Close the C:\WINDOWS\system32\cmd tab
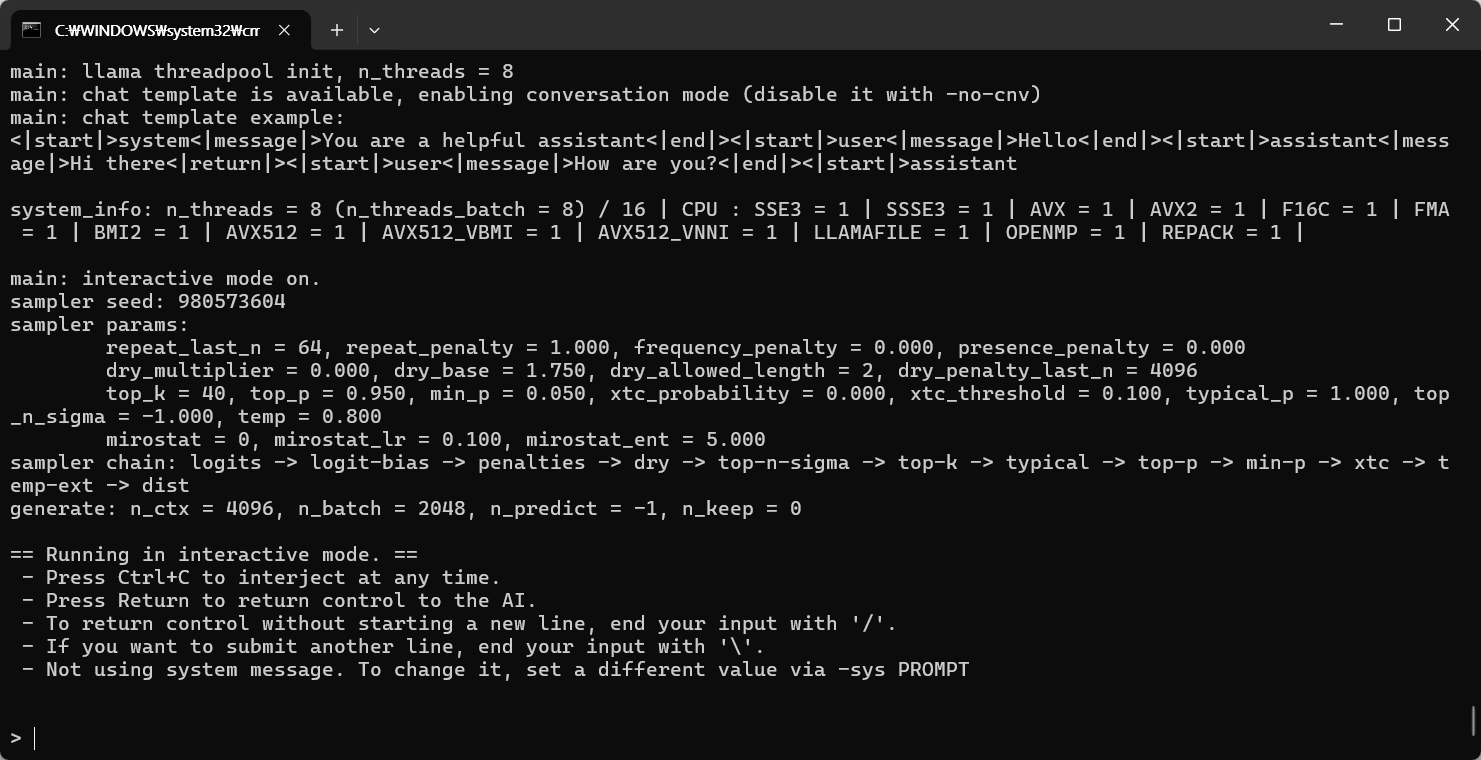 point(284,30)
